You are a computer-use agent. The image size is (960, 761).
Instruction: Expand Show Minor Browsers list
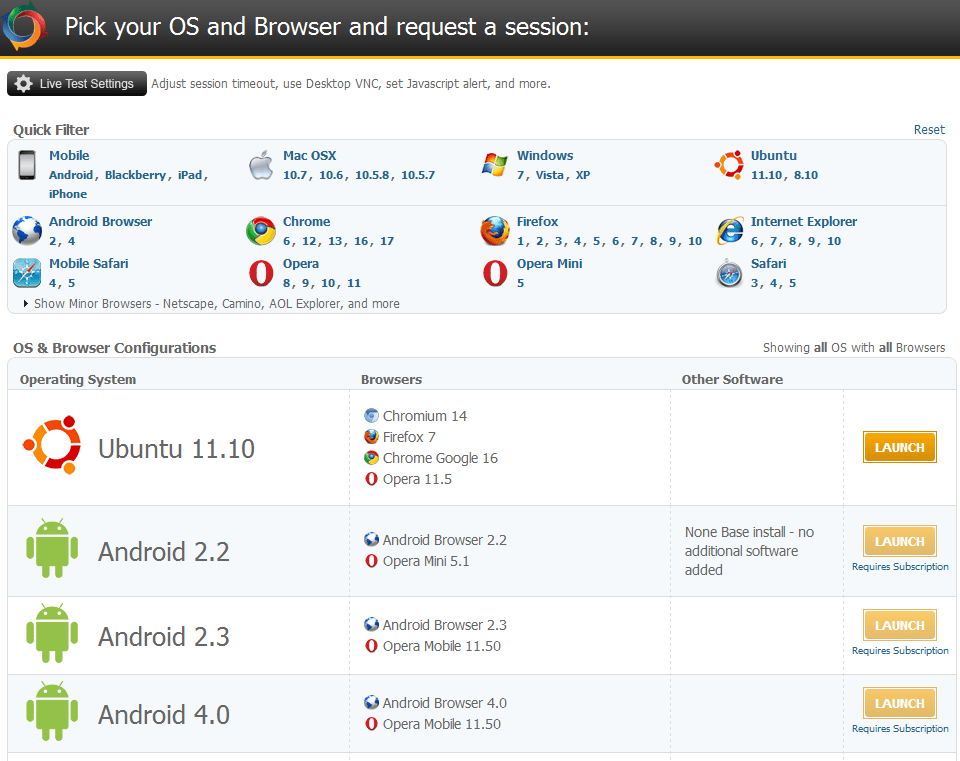[x=211, y=304]
